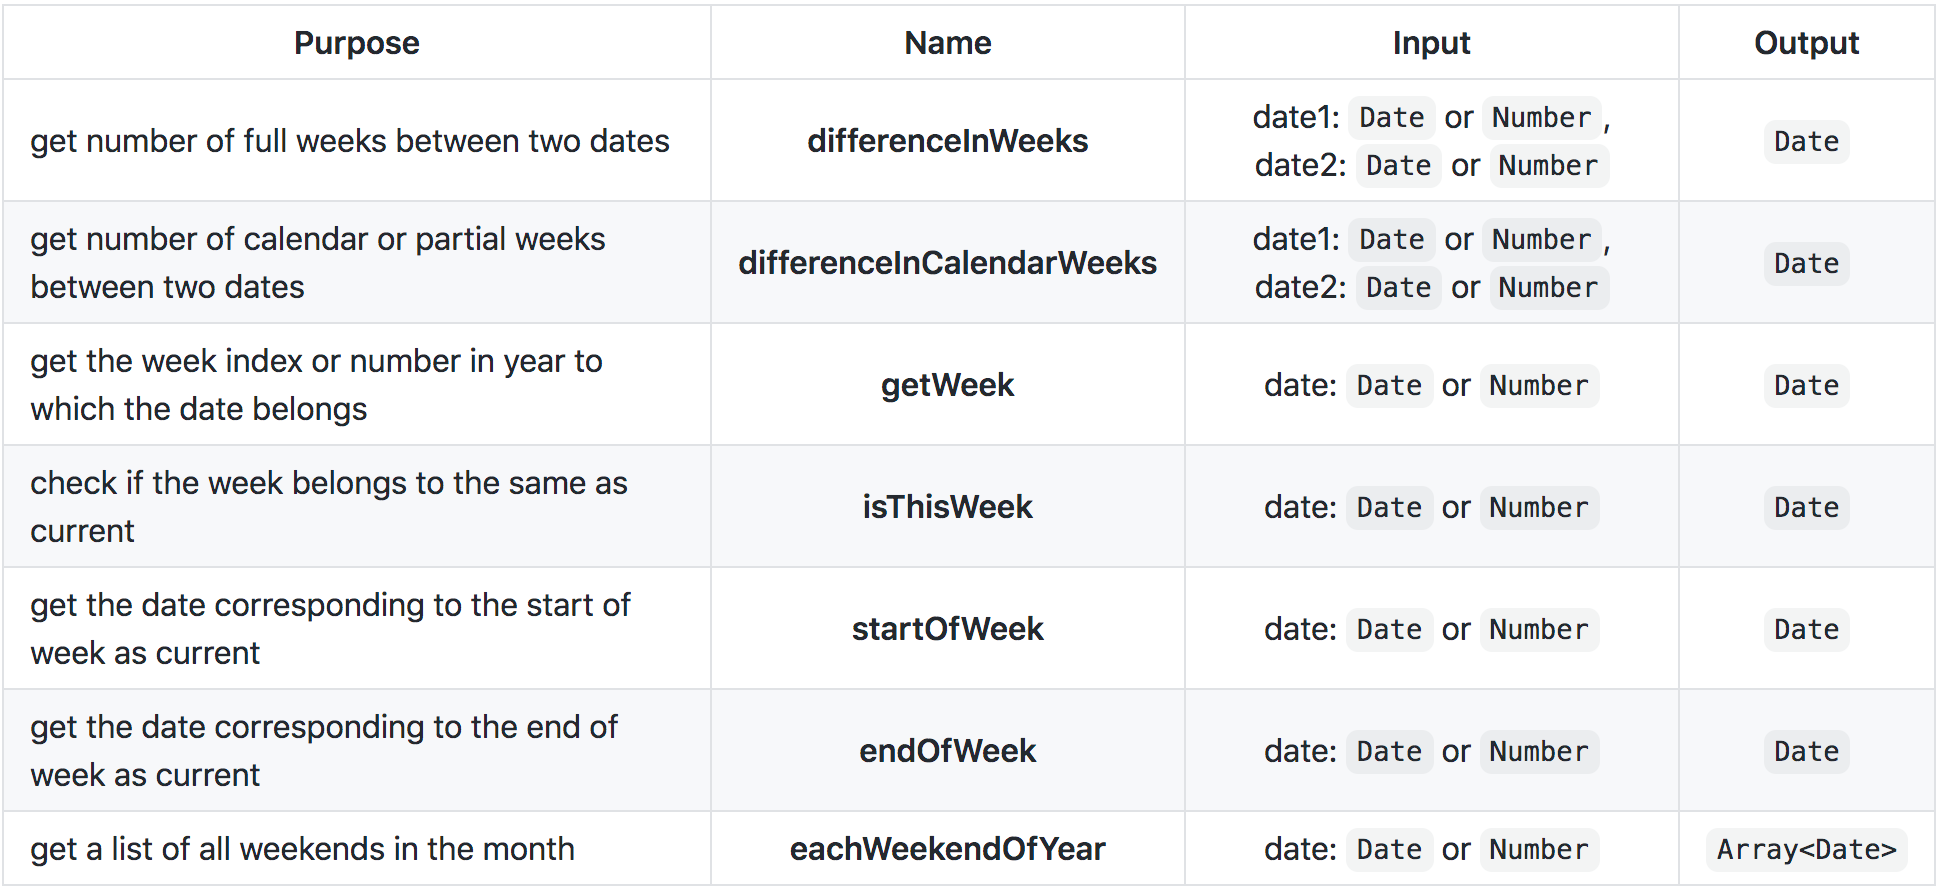Click the Output column header

pyautogui.click(x=1806, y=43)
